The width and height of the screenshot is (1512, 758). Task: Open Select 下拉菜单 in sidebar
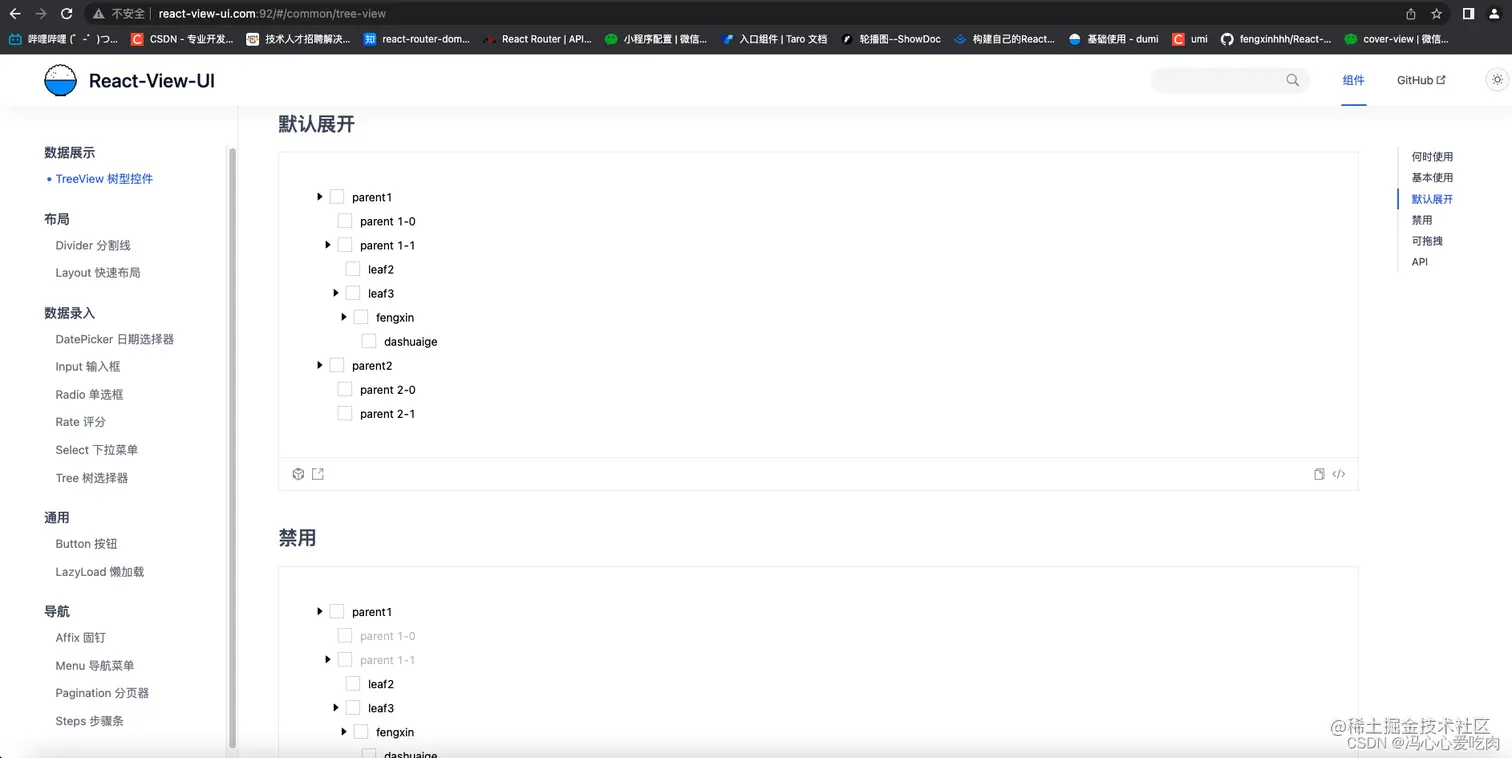pyautogui.click(x=97, y=450)
